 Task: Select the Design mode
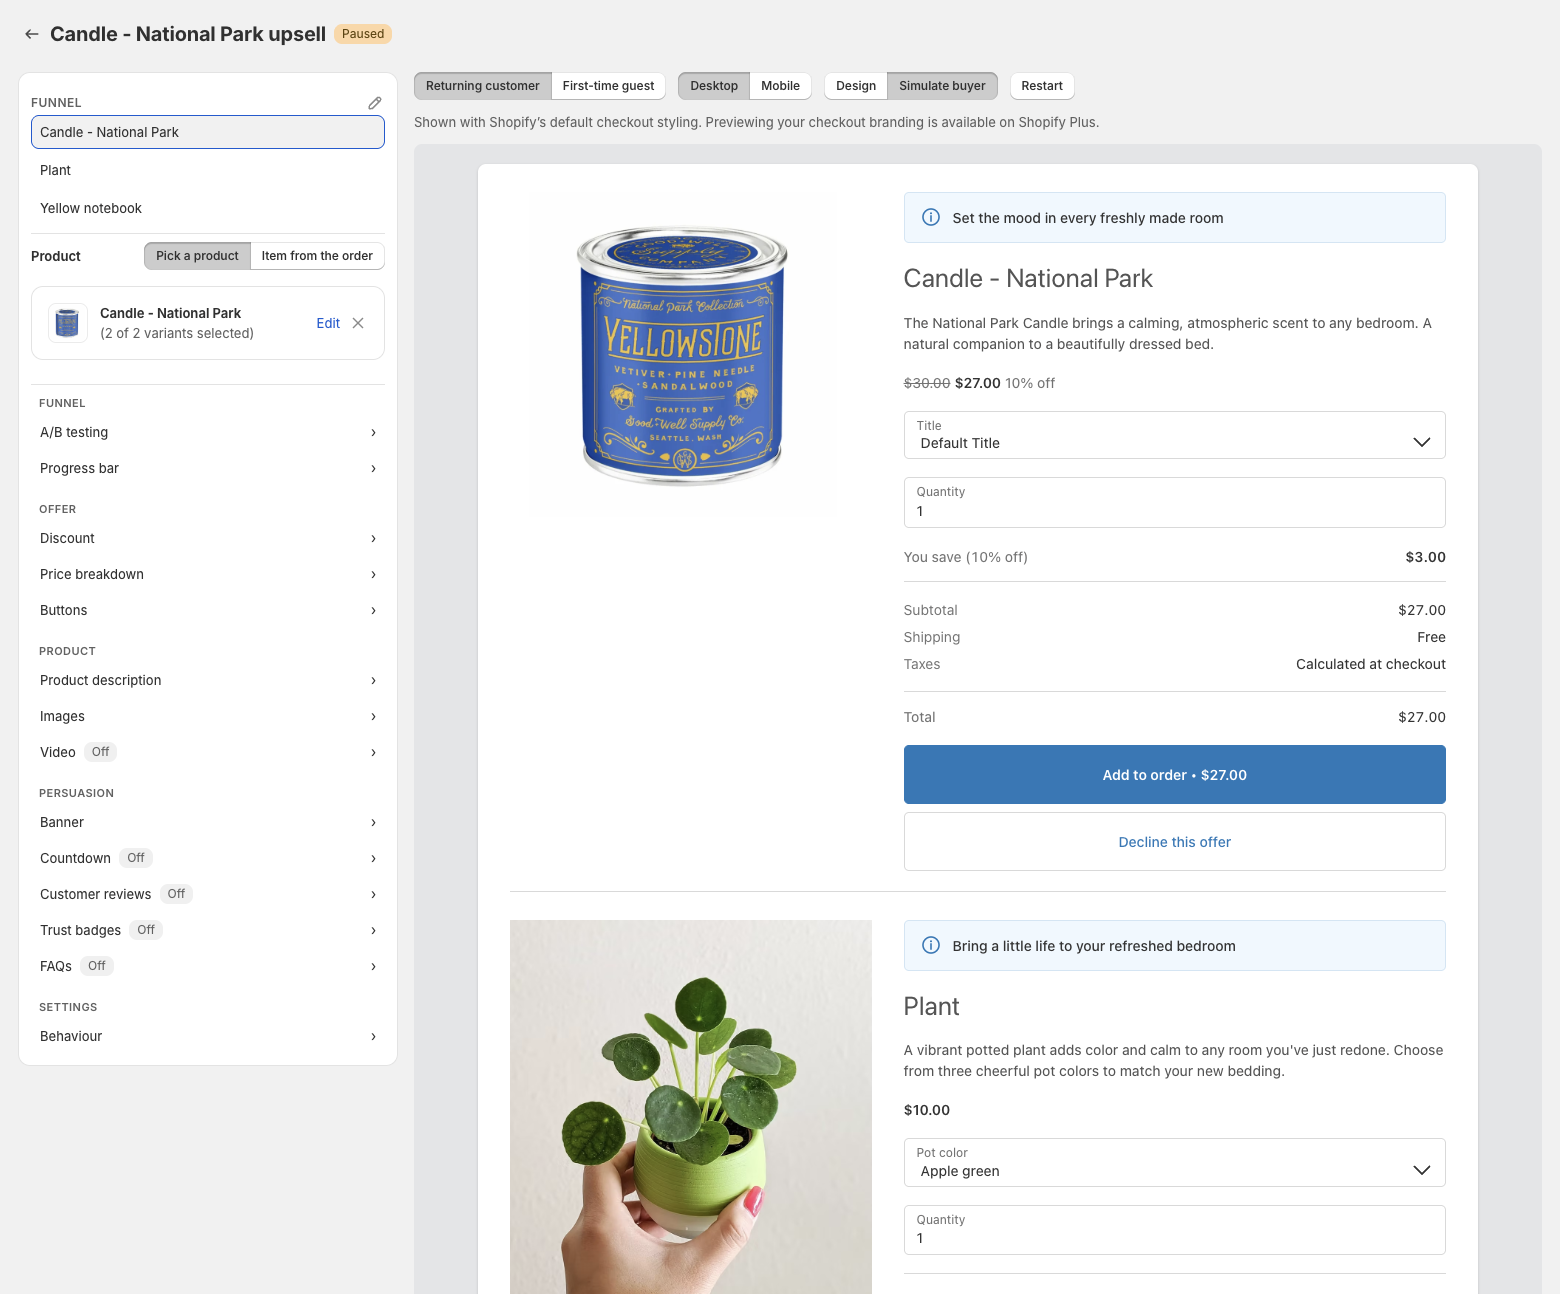856,86
